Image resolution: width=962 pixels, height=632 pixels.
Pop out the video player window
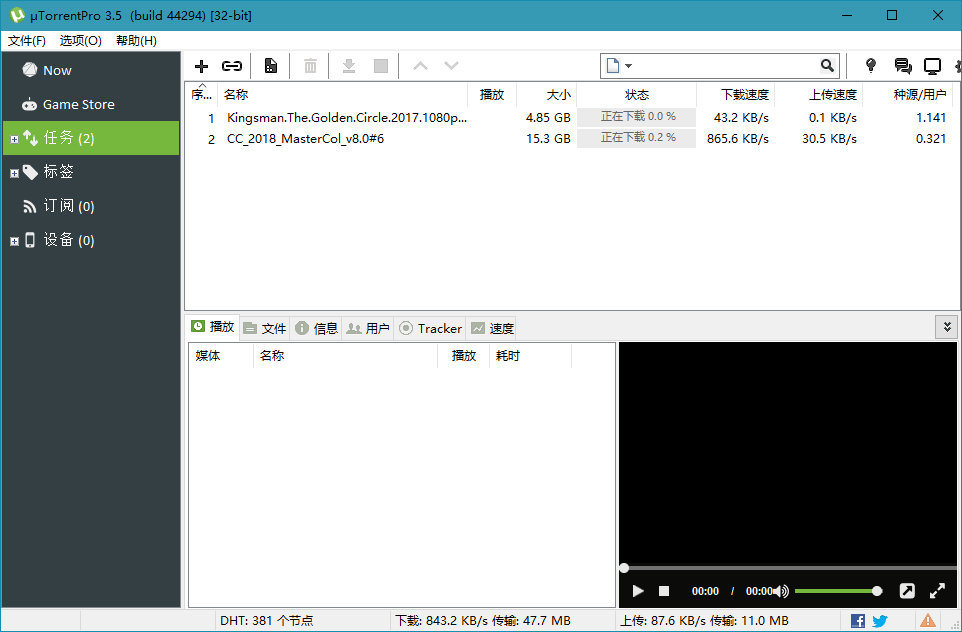906,591
